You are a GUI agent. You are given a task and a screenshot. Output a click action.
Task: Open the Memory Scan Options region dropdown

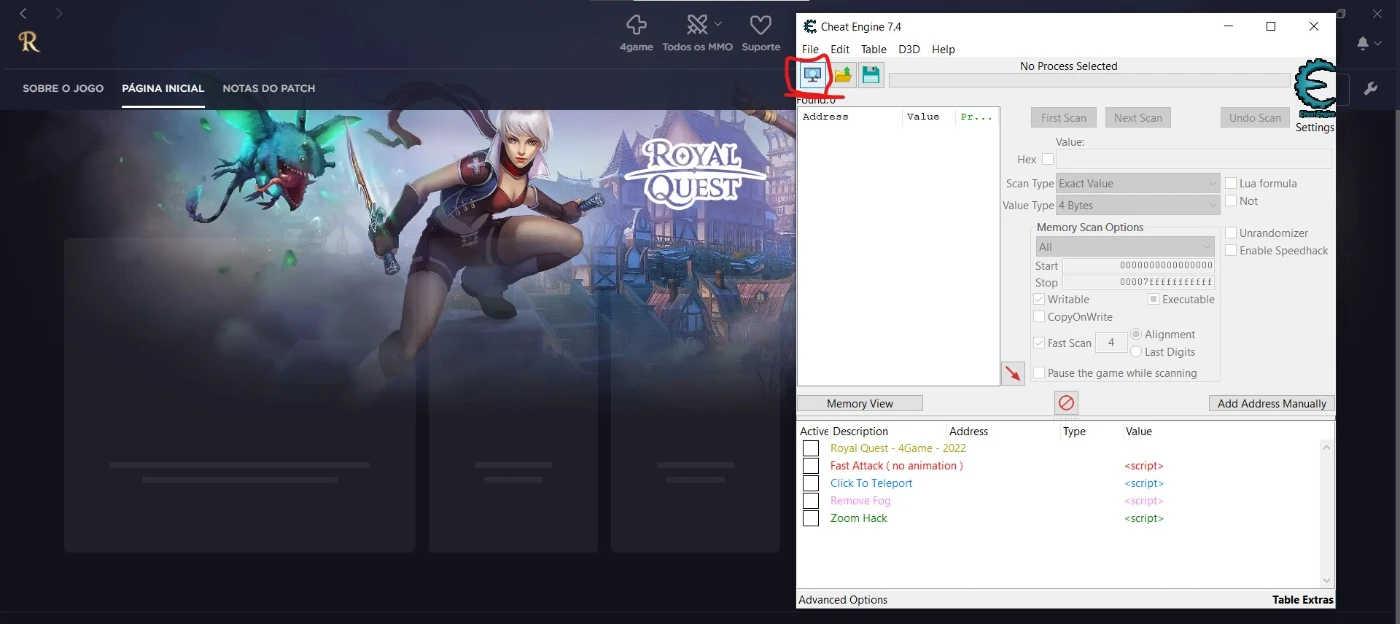point(1125,247)
